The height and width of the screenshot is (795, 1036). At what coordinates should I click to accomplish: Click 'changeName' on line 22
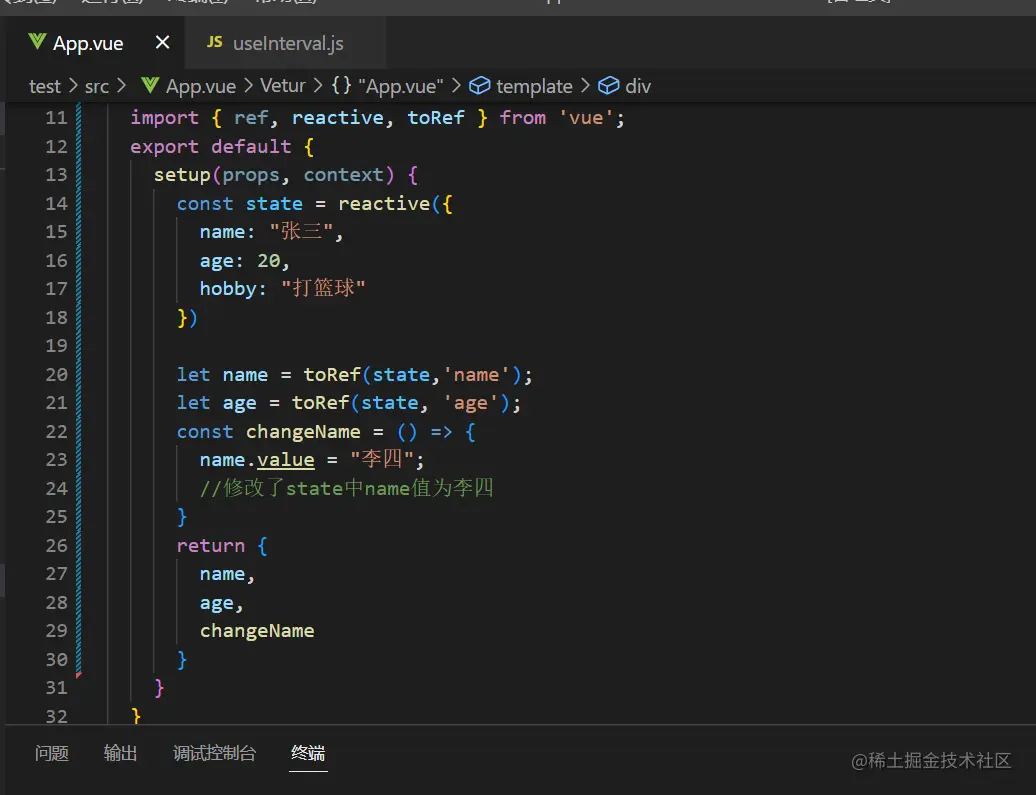coord(303,432)
